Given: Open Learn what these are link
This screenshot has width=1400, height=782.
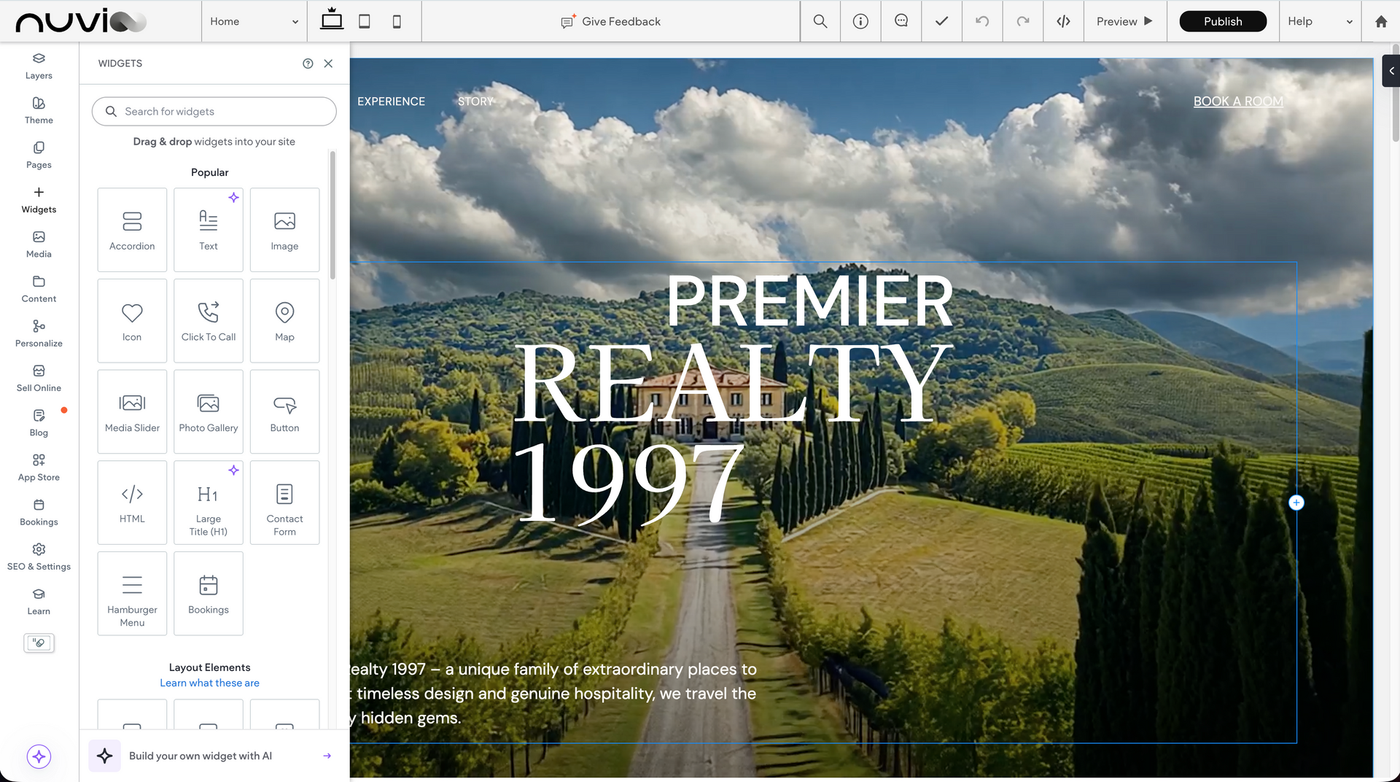Looking at the screenshot, I should 209,682.
